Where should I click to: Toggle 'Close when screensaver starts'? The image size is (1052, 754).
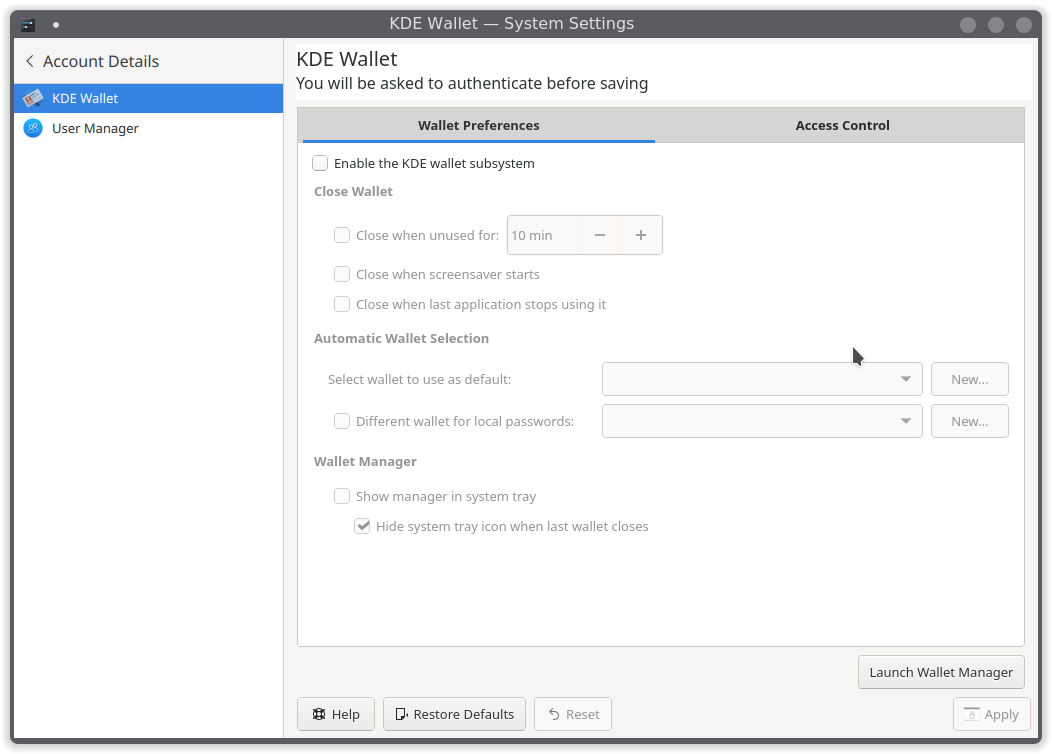(x=341, y=274)
